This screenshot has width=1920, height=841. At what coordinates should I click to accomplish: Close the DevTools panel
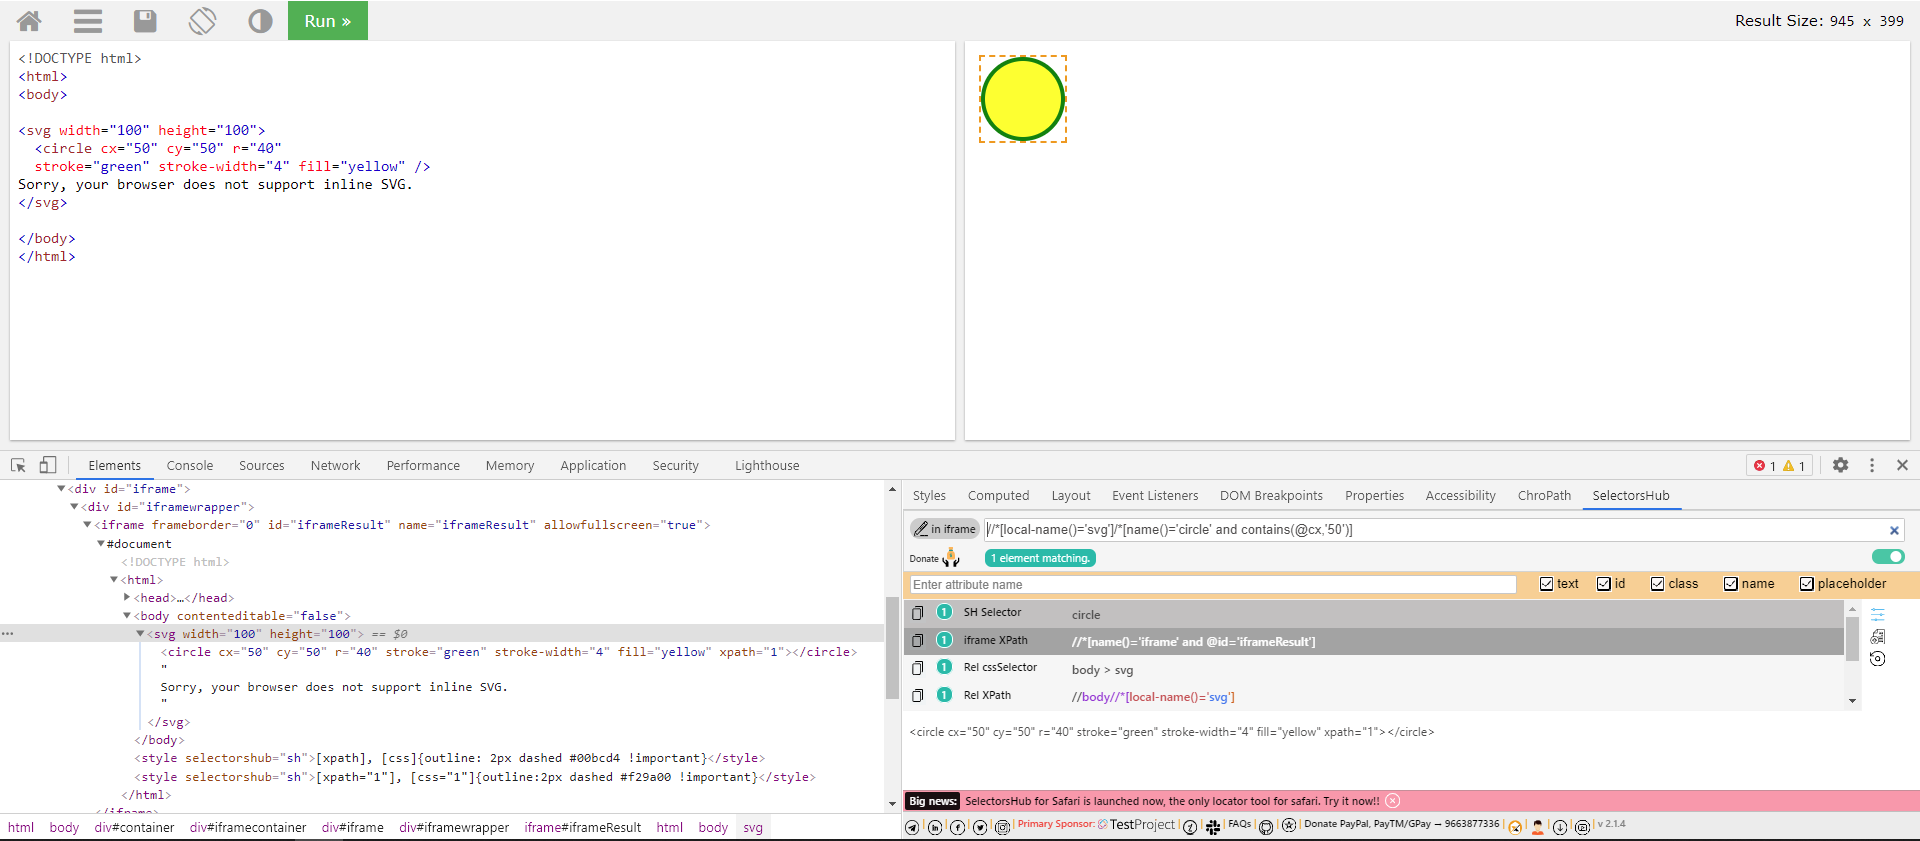coord(1902,465)
